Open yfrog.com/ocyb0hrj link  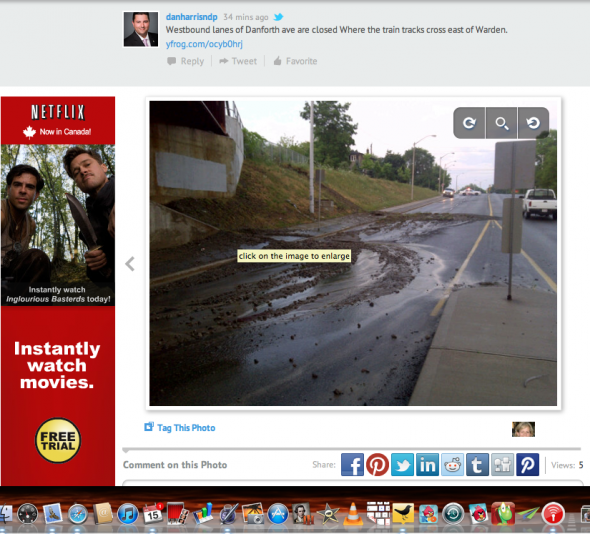click(x=204, y=44)
